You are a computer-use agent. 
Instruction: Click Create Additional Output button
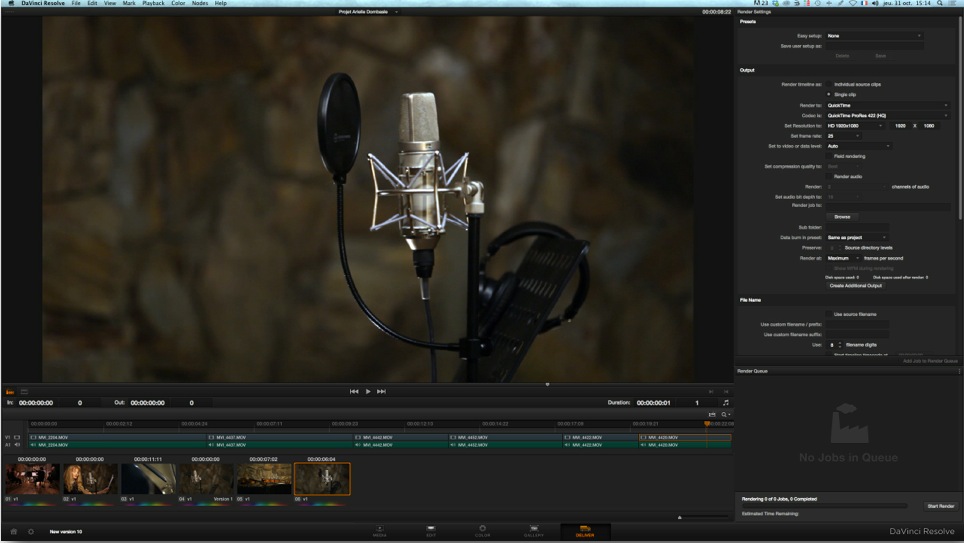point(855,286)
